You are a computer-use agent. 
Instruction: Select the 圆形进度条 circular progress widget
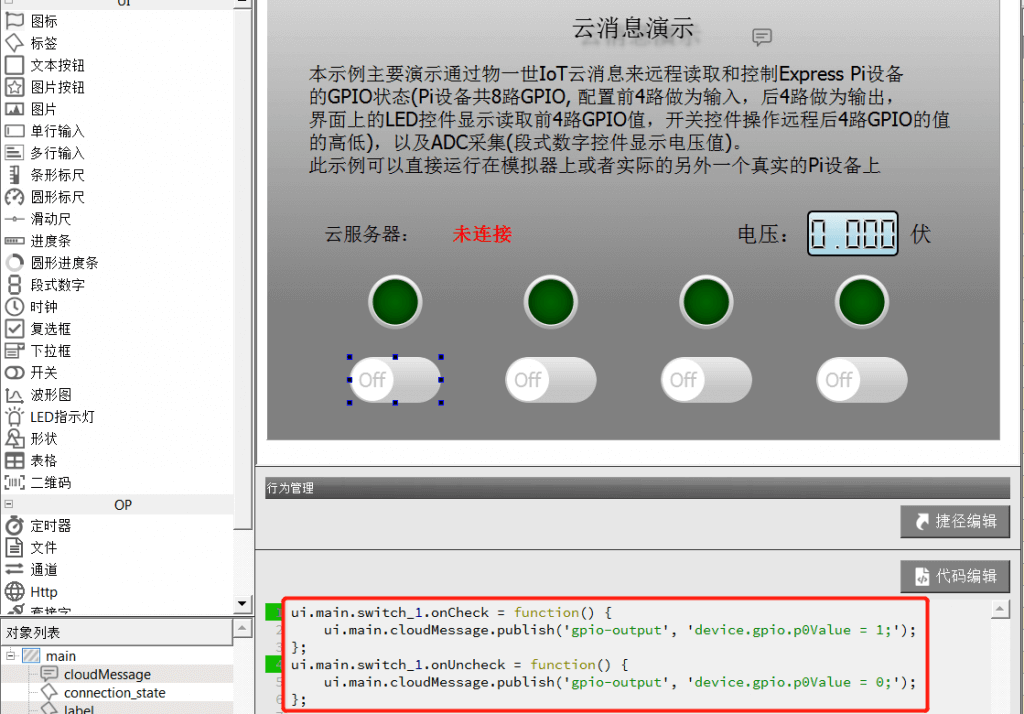click(52, 263)
